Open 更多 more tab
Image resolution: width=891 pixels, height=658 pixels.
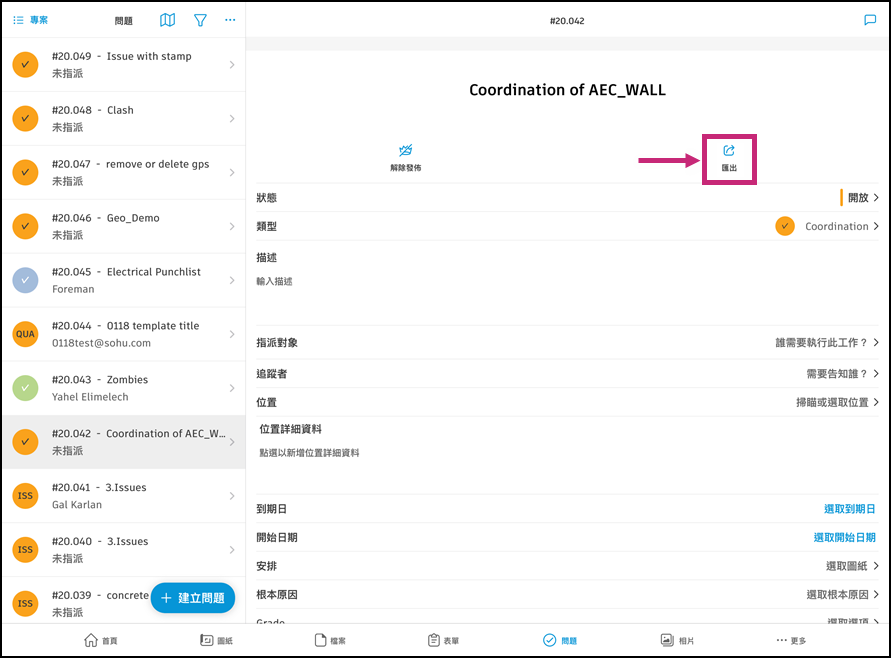[792, 640]
